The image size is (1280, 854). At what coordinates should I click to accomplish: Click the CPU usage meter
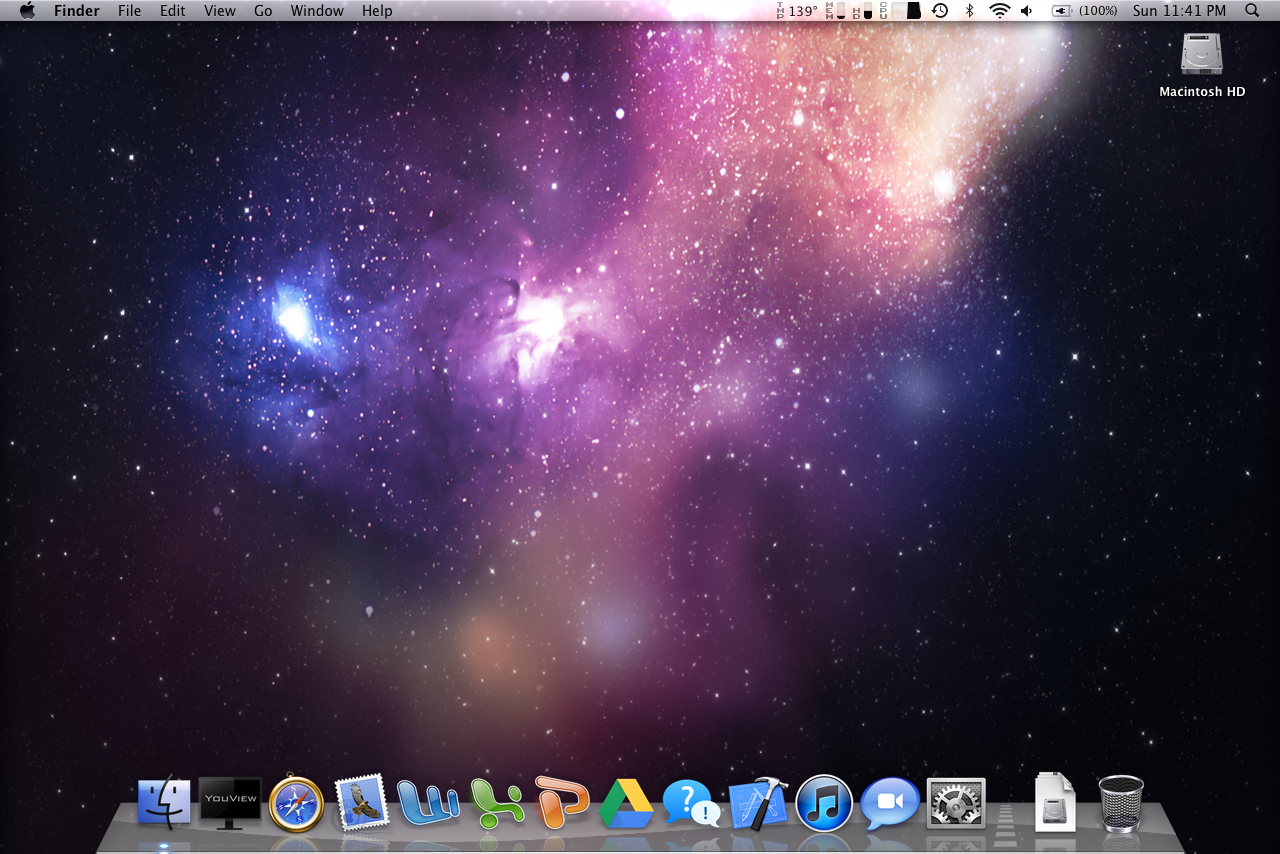pos(900,11)
